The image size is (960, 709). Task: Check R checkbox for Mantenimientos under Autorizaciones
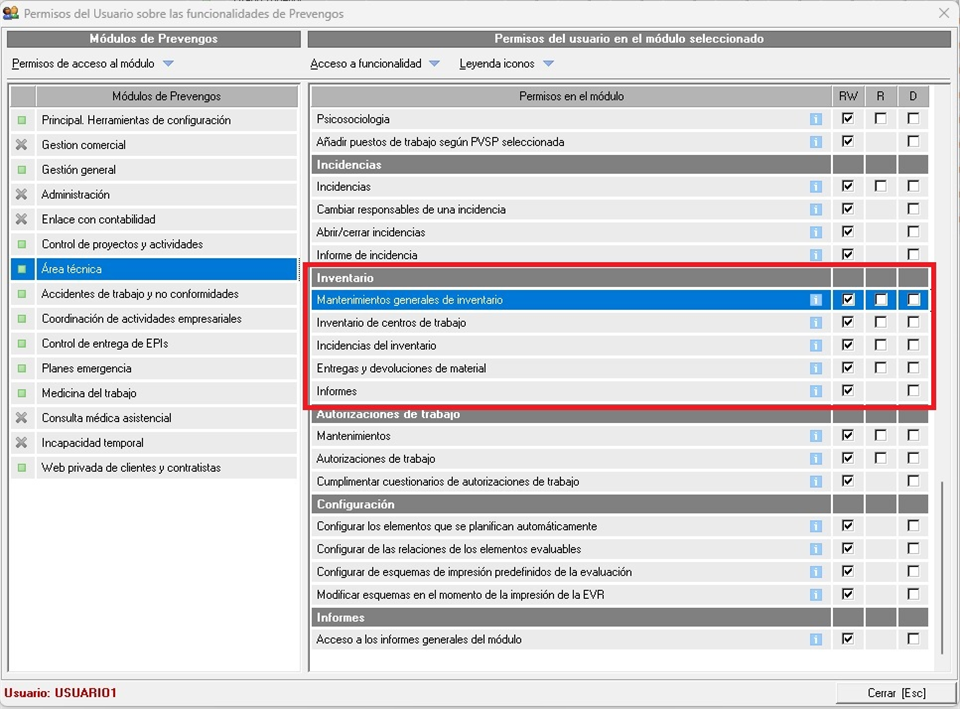880,436
